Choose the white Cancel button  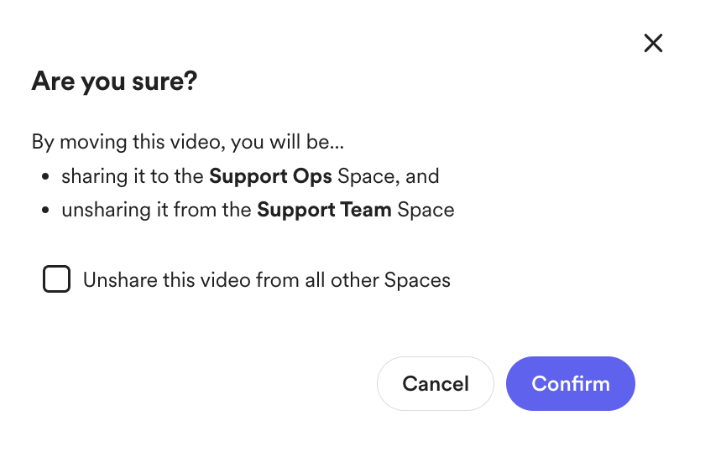[435, 384]
